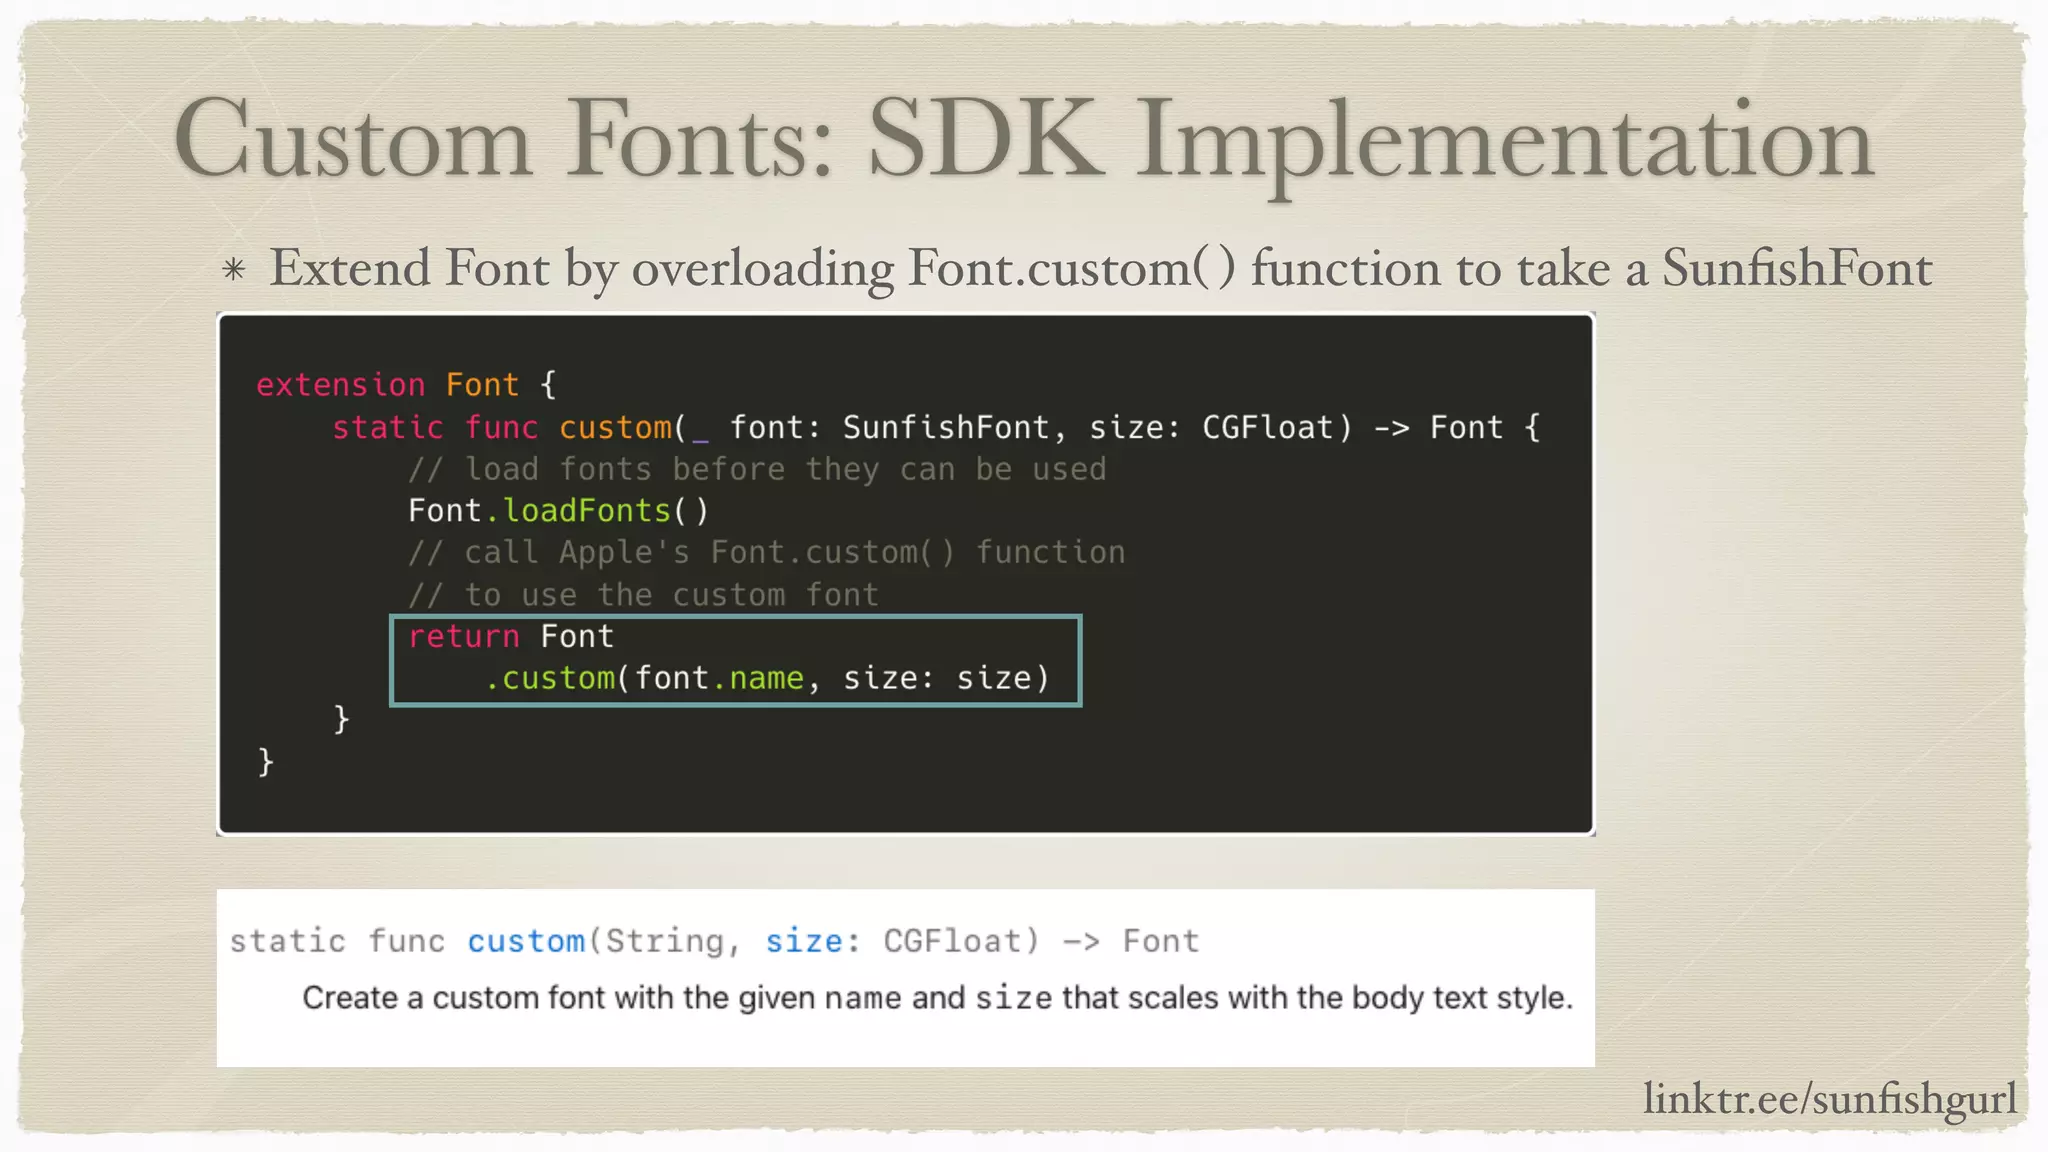Click the documentation signature 'static func custom(String, size: CGFloat) -> Font'
This screenshot has width=2048, height=1152.
coord(714,941)
